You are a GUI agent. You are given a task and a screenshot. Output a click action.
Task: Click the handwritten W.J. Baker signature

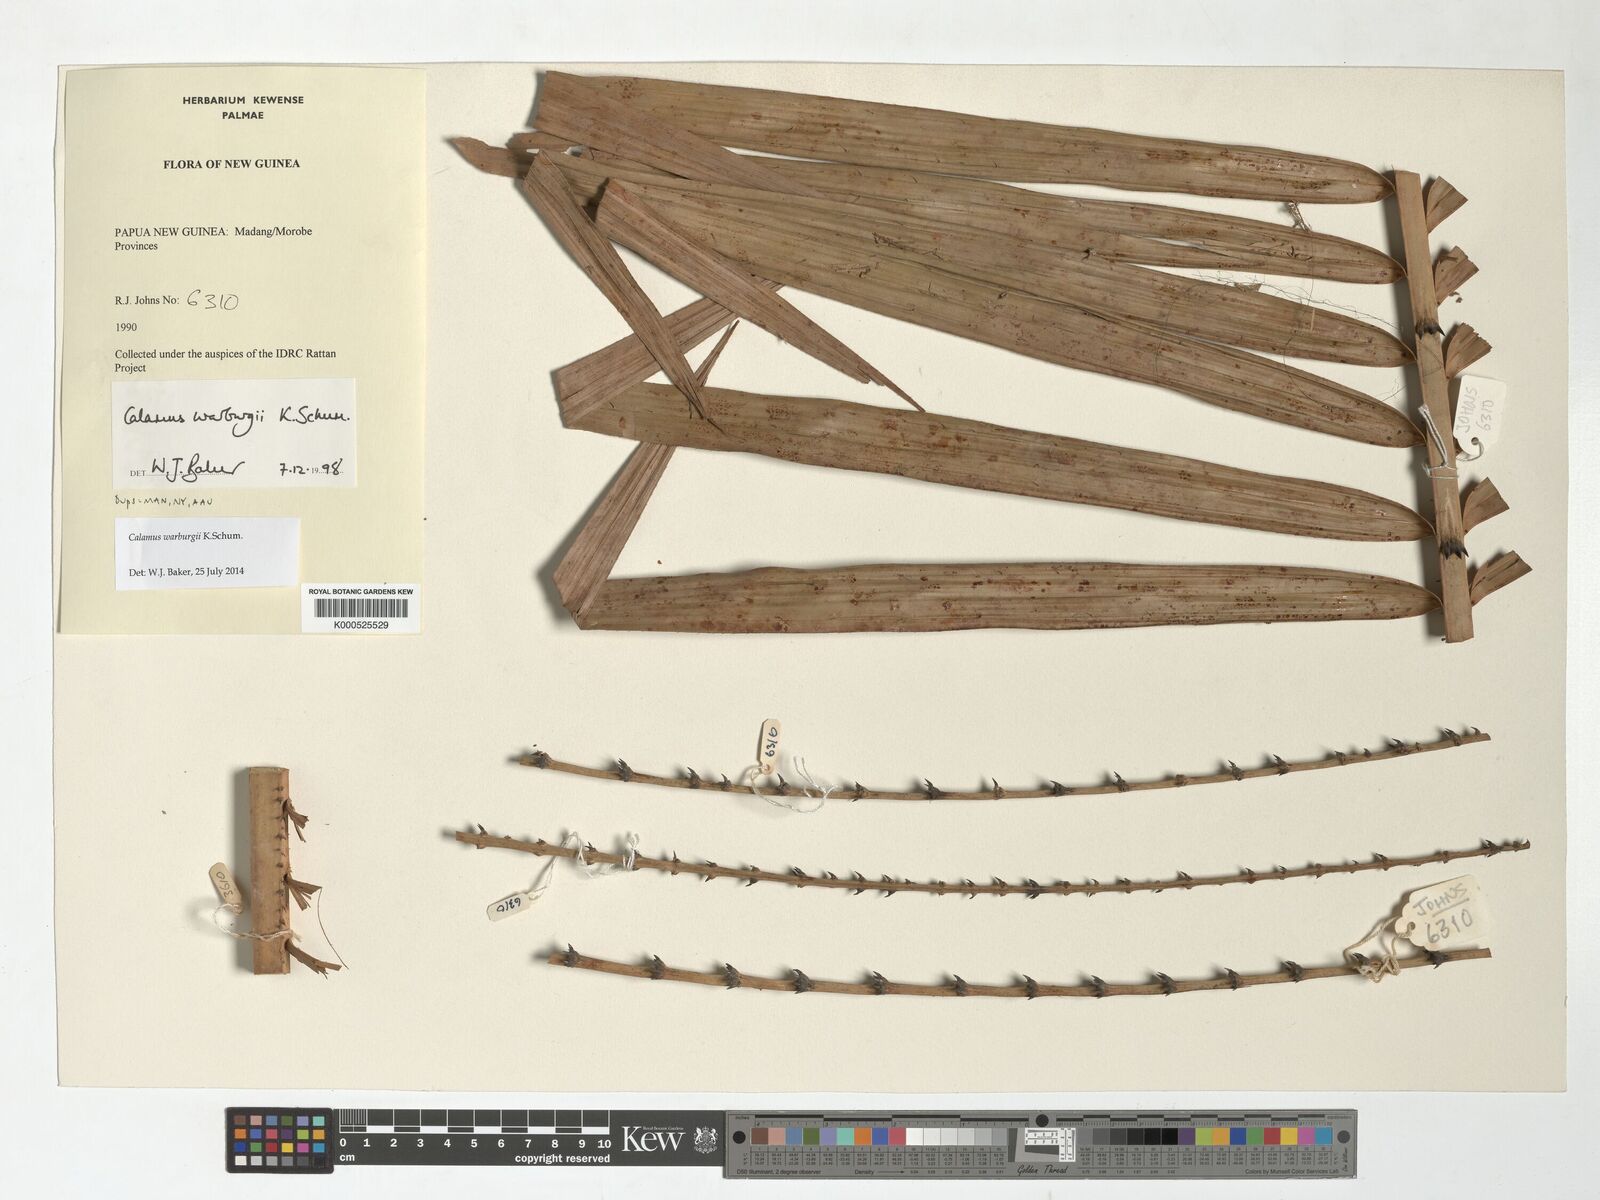(x=197, y=466)
